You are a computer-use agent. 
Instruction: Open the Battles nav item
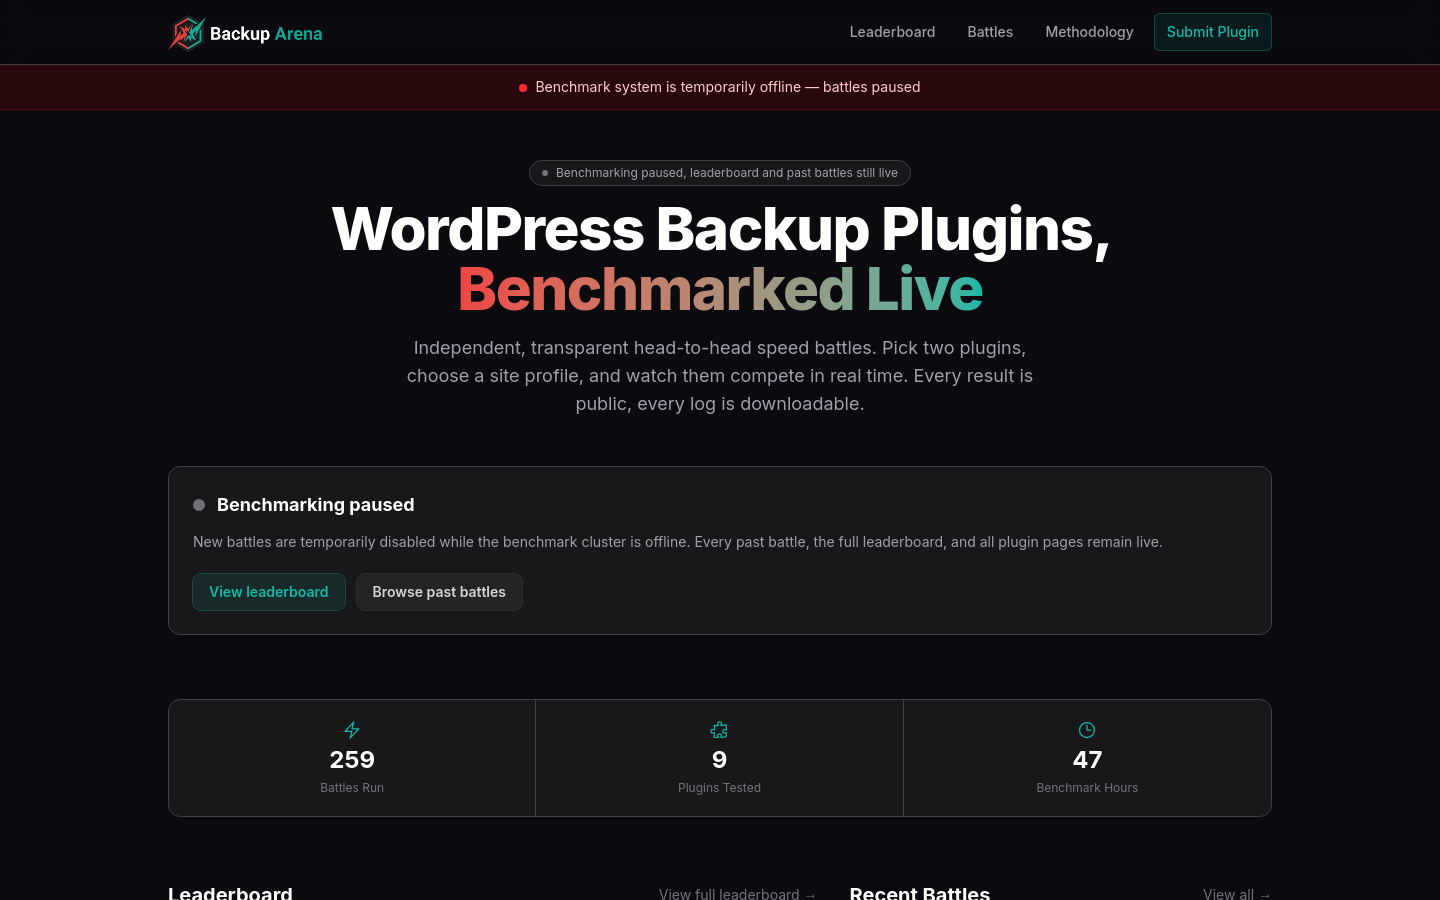[990, 32]
